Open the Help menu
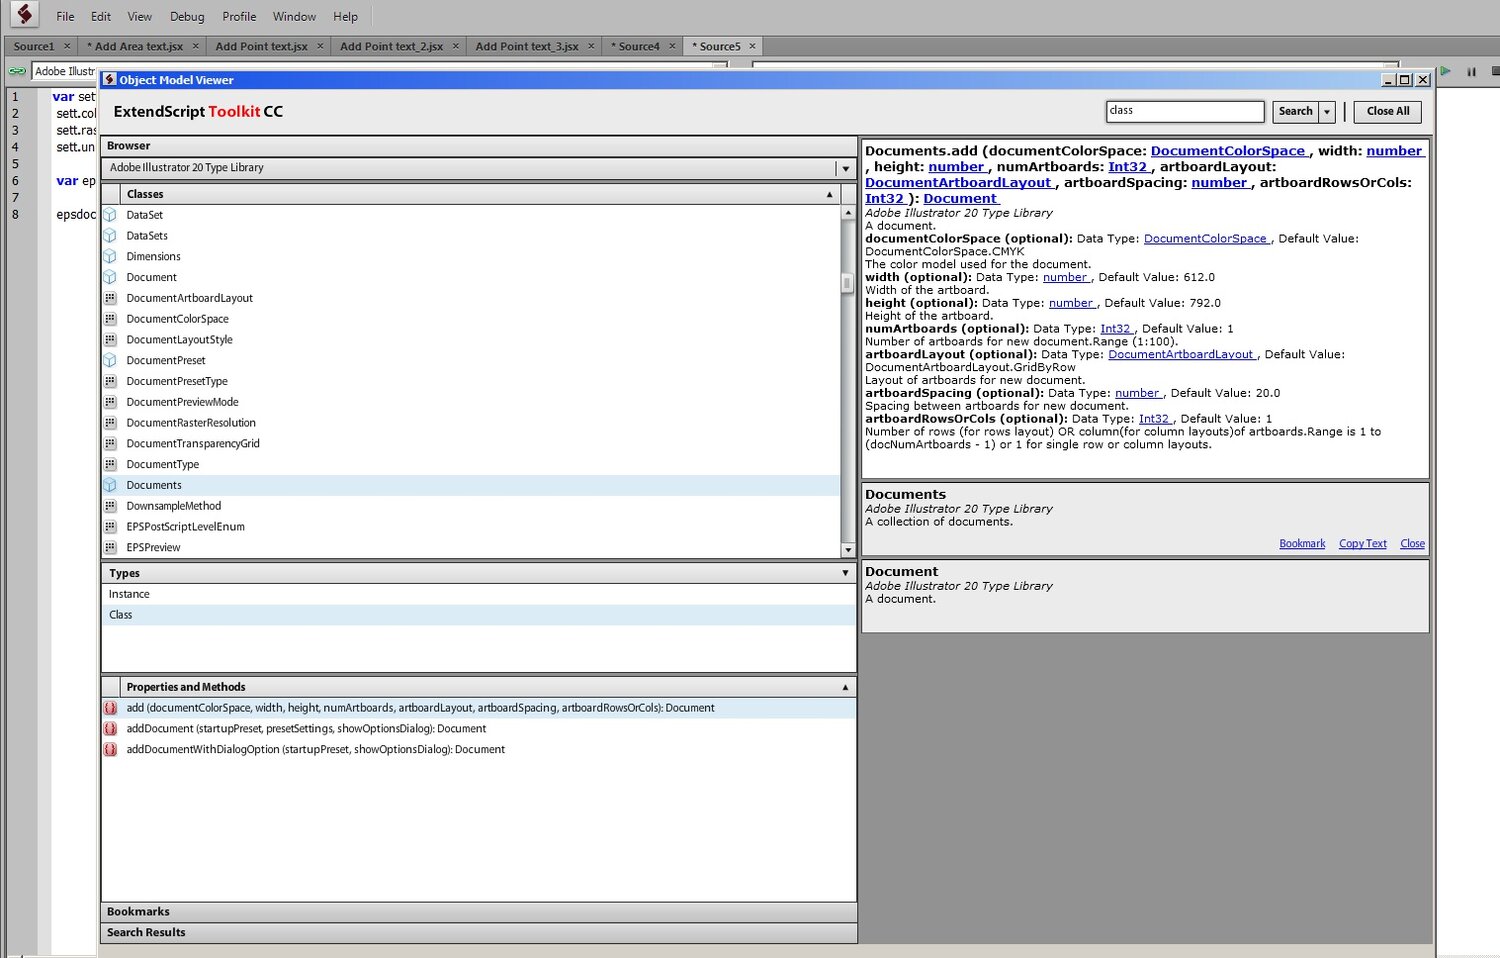Image resolution: width=1500 pixels, height=958 pixels. (x=345, y=17)
